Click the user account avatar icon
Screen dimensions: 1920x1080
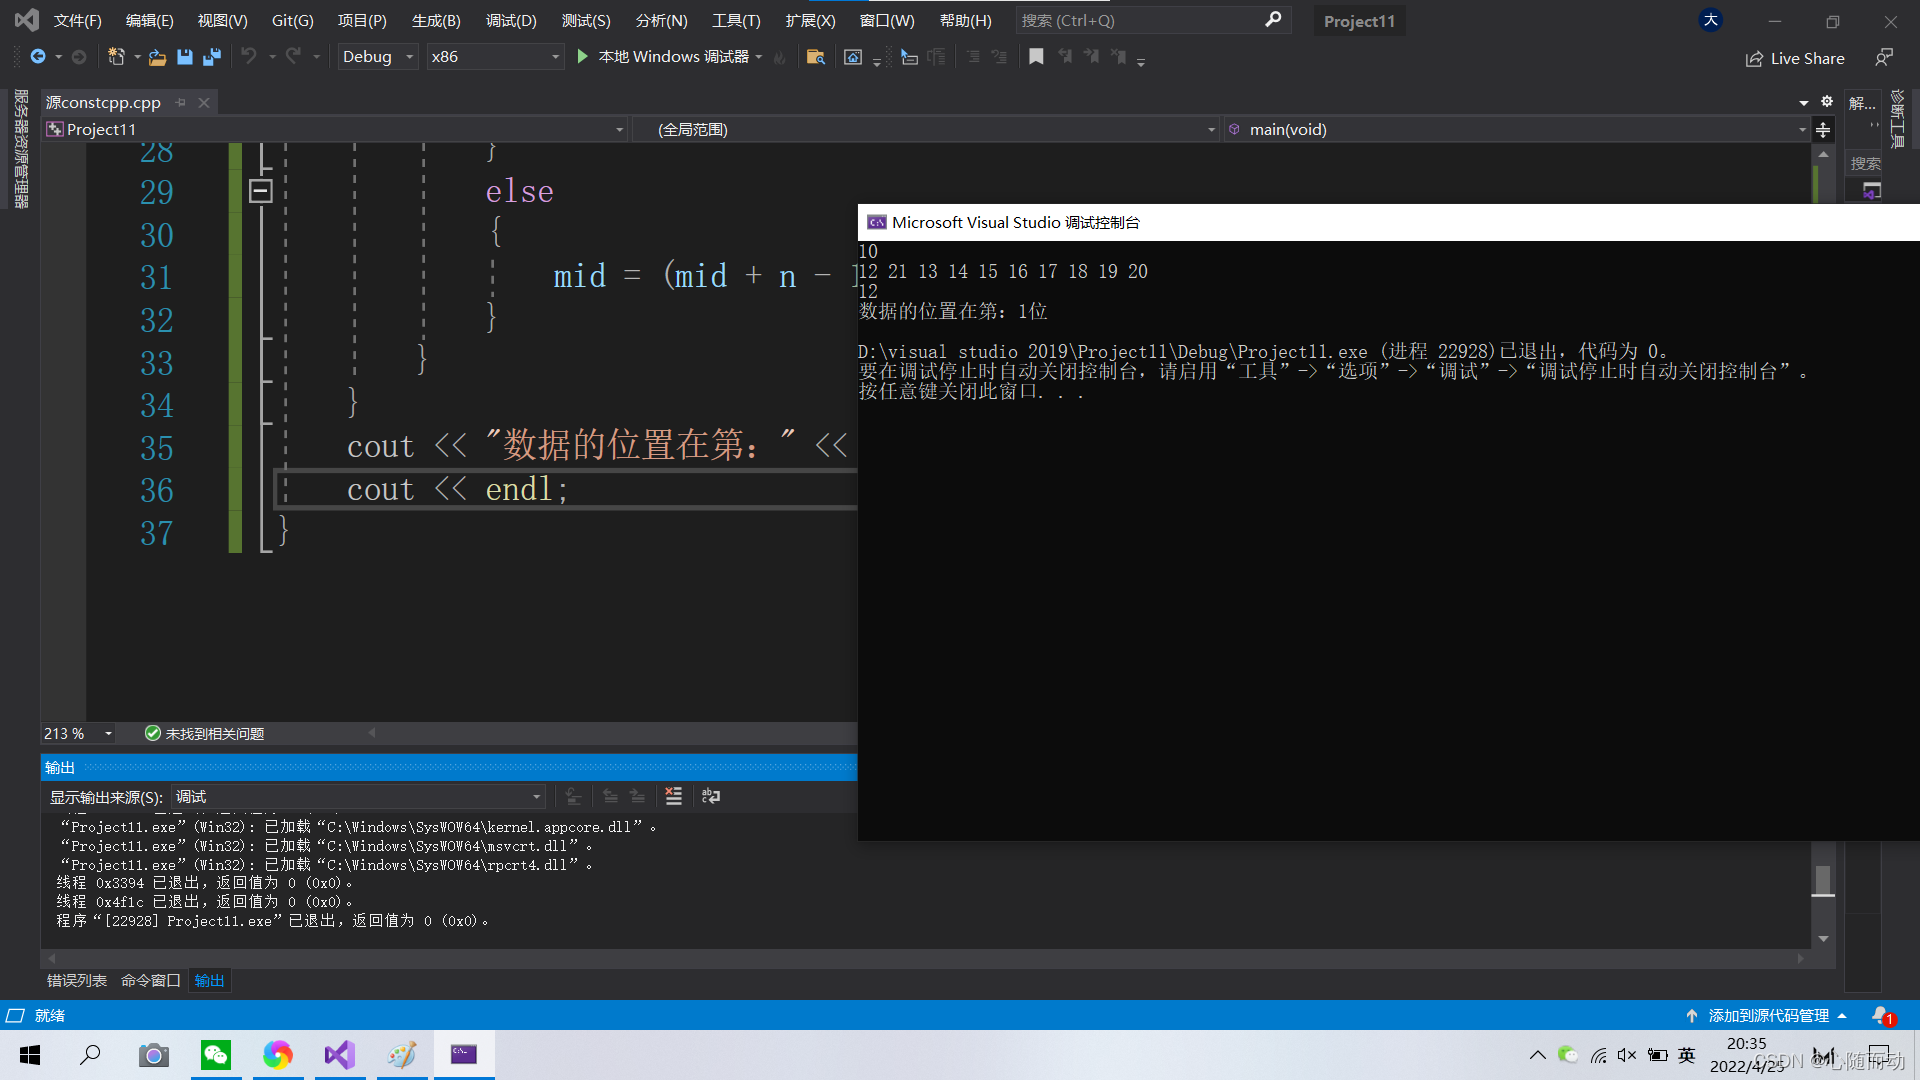pos(1711,20)
